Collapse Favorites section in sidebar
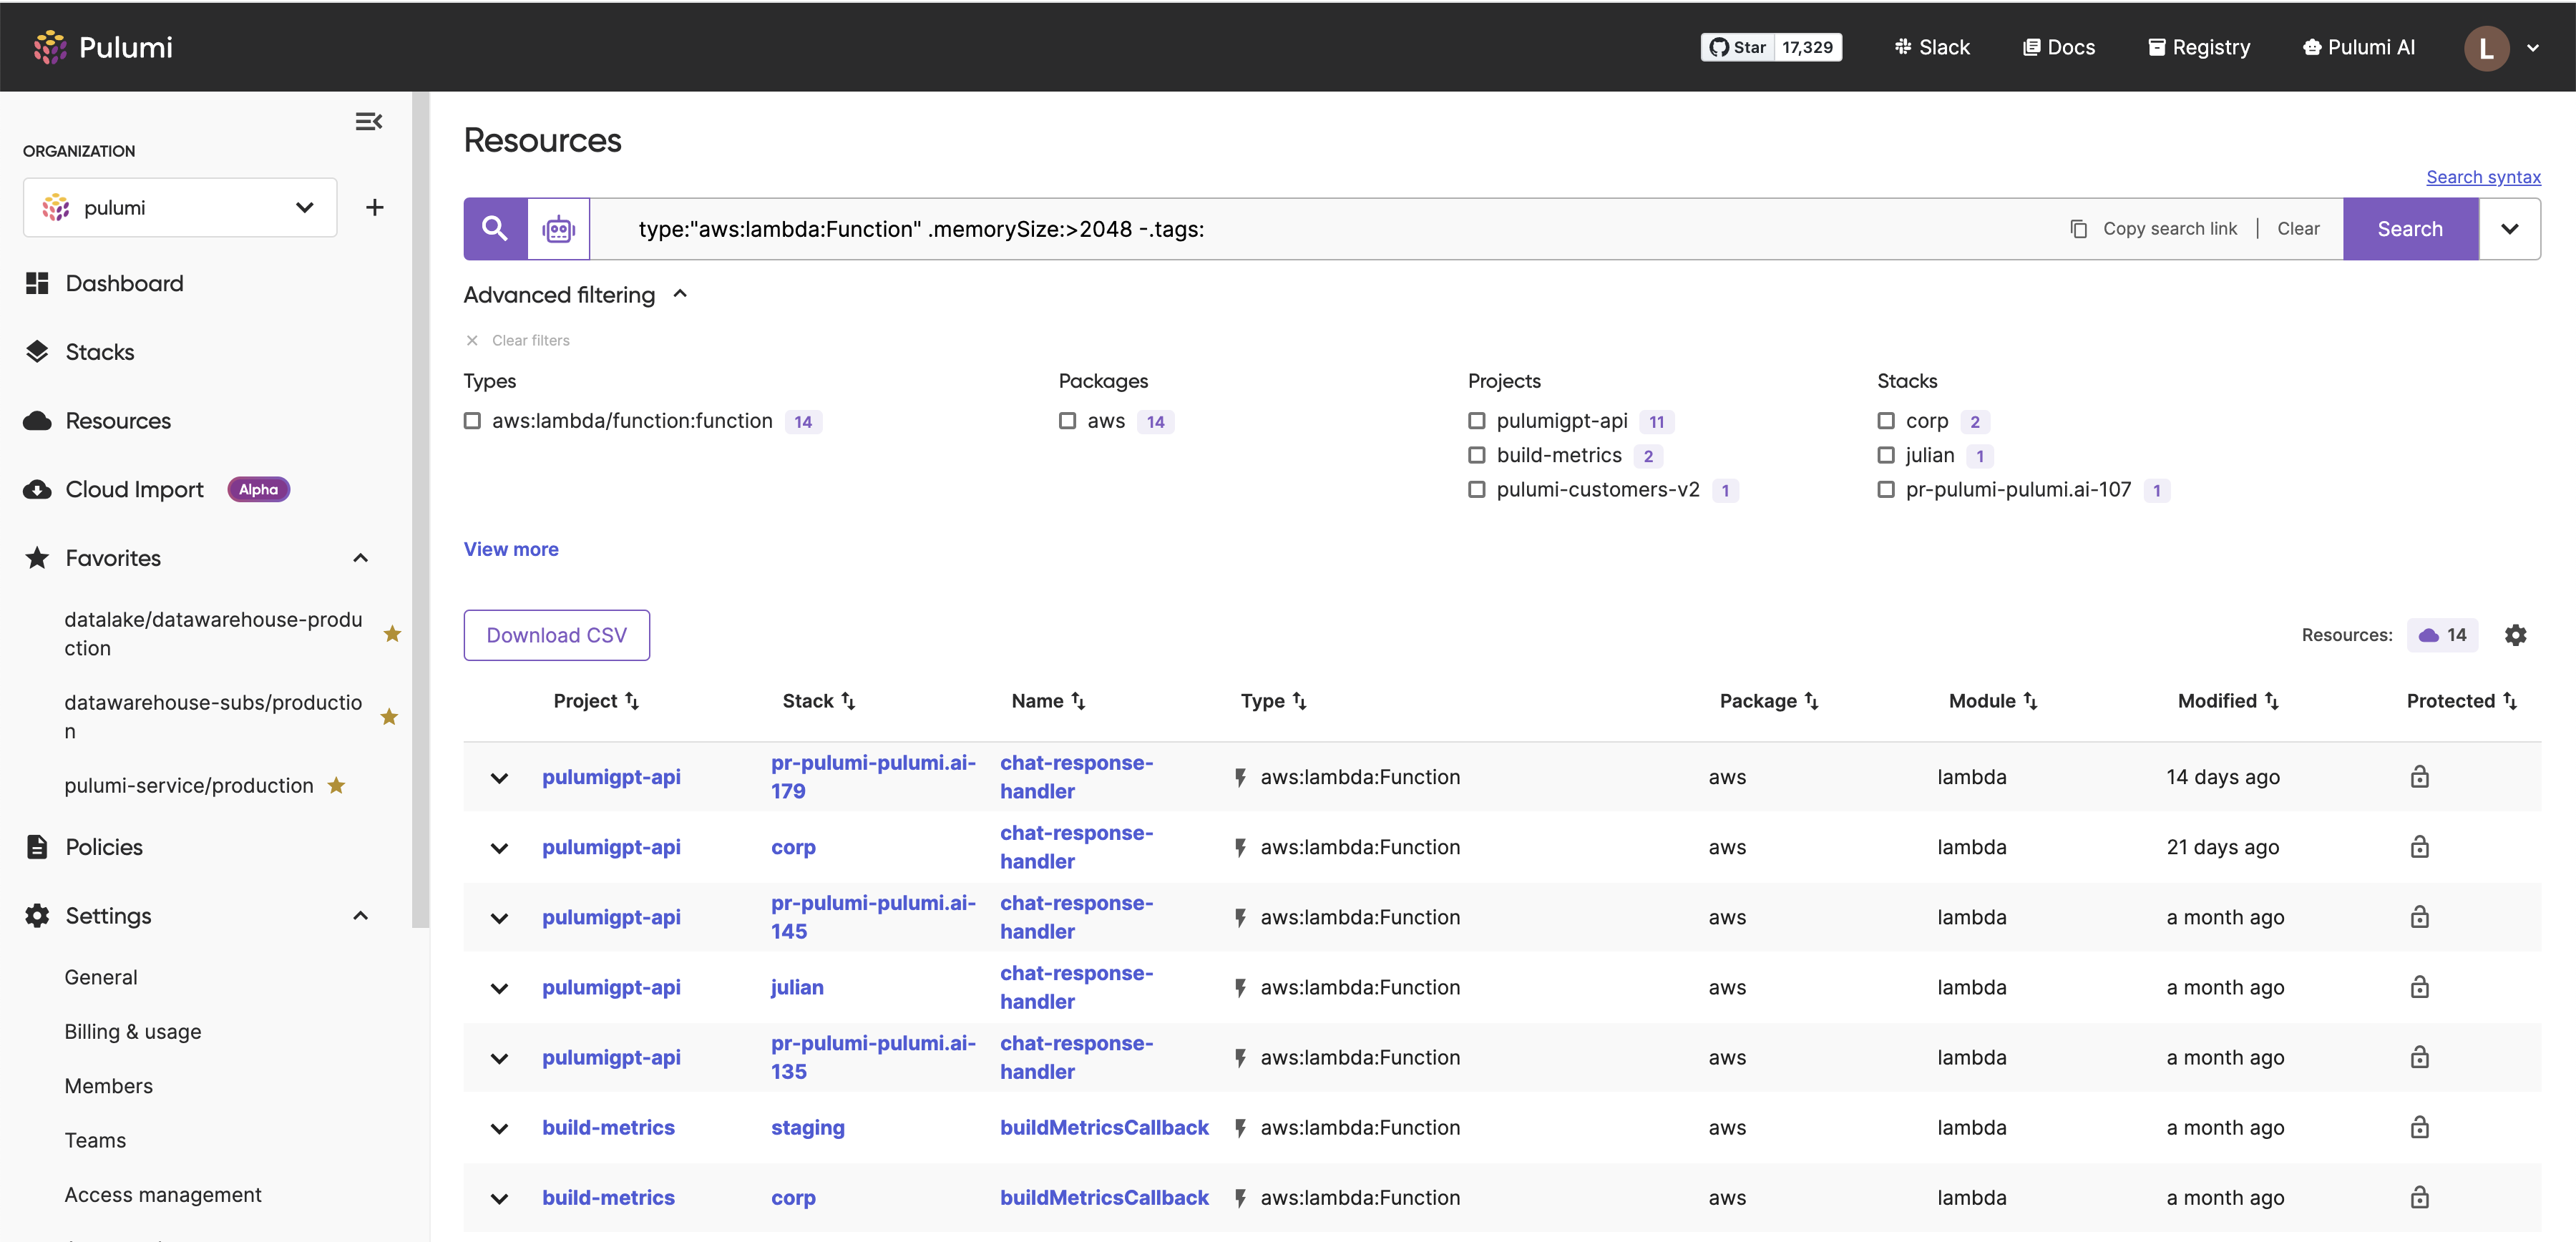2576x1242 pixels. 361,558
